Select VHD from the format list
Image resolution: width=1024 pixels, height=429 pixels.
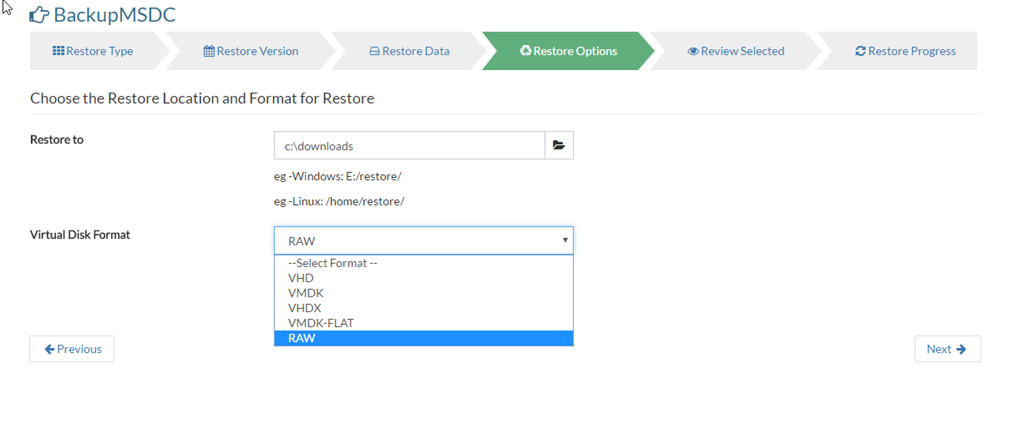point(423,278)
